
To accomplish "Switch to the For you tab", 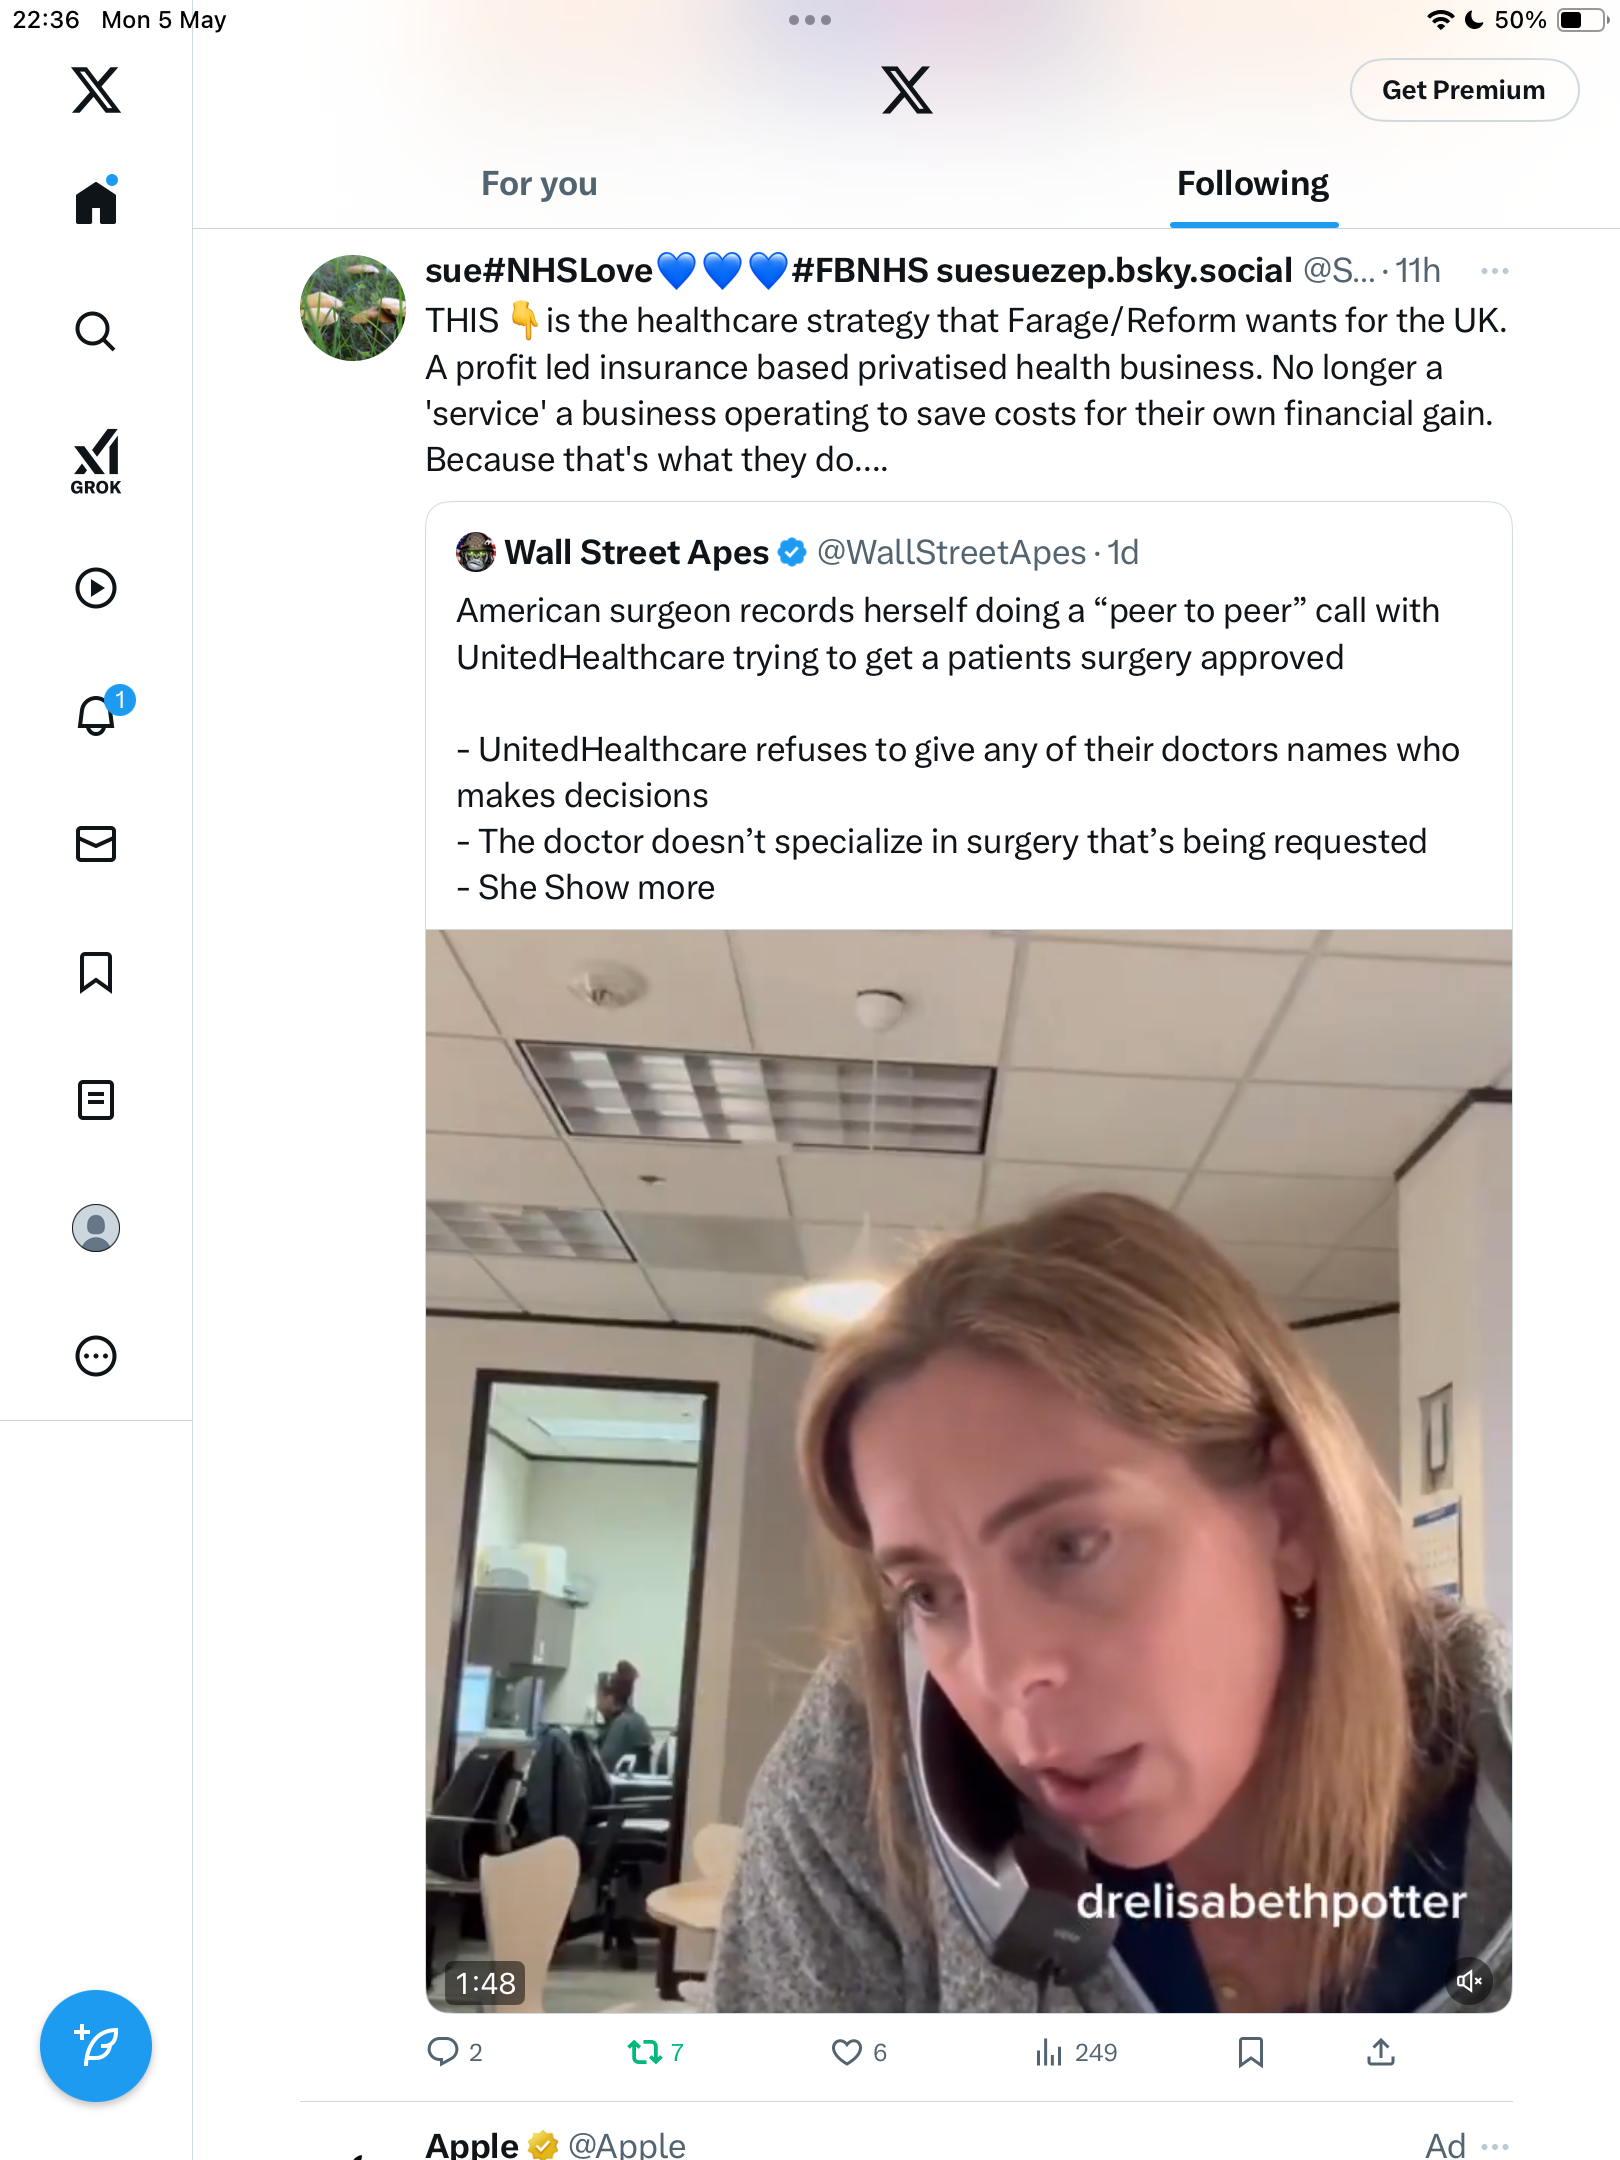I will coord(539,184).
